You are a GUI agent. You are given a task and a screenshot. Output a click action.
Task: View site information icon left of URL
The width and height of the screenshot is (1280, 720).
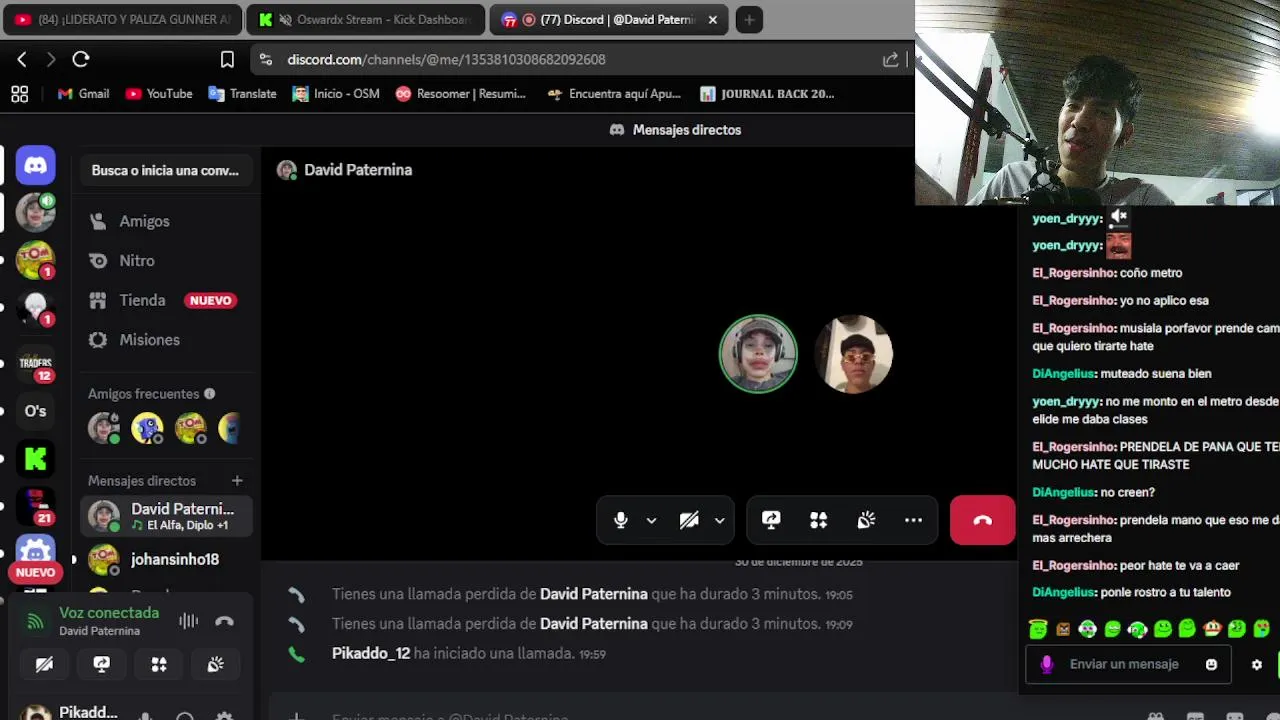[265, 59]
